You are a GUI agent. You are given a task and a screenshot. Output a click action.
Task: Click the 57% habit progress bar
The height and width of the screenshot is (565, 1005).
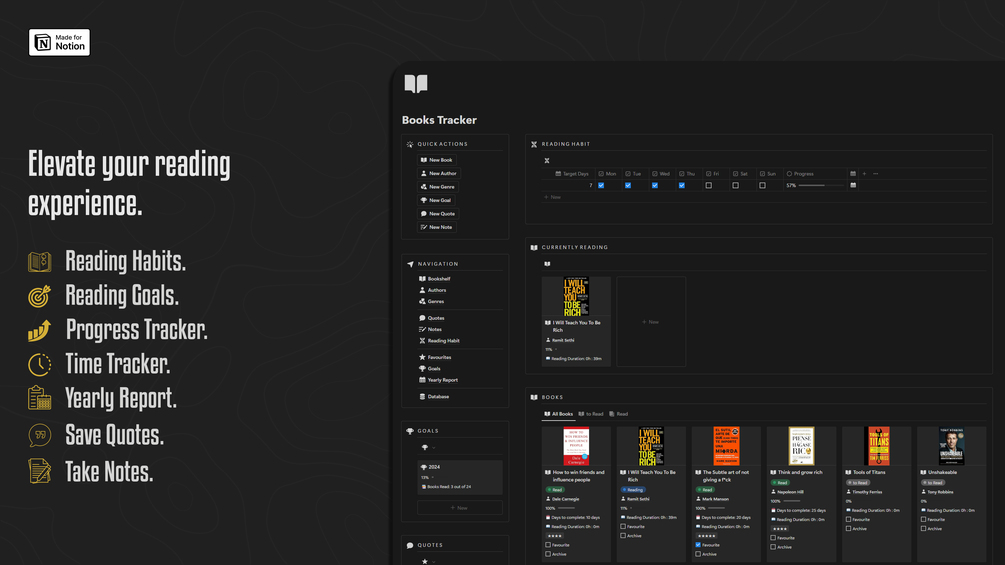pyautogui.click(x=821, y=185)
